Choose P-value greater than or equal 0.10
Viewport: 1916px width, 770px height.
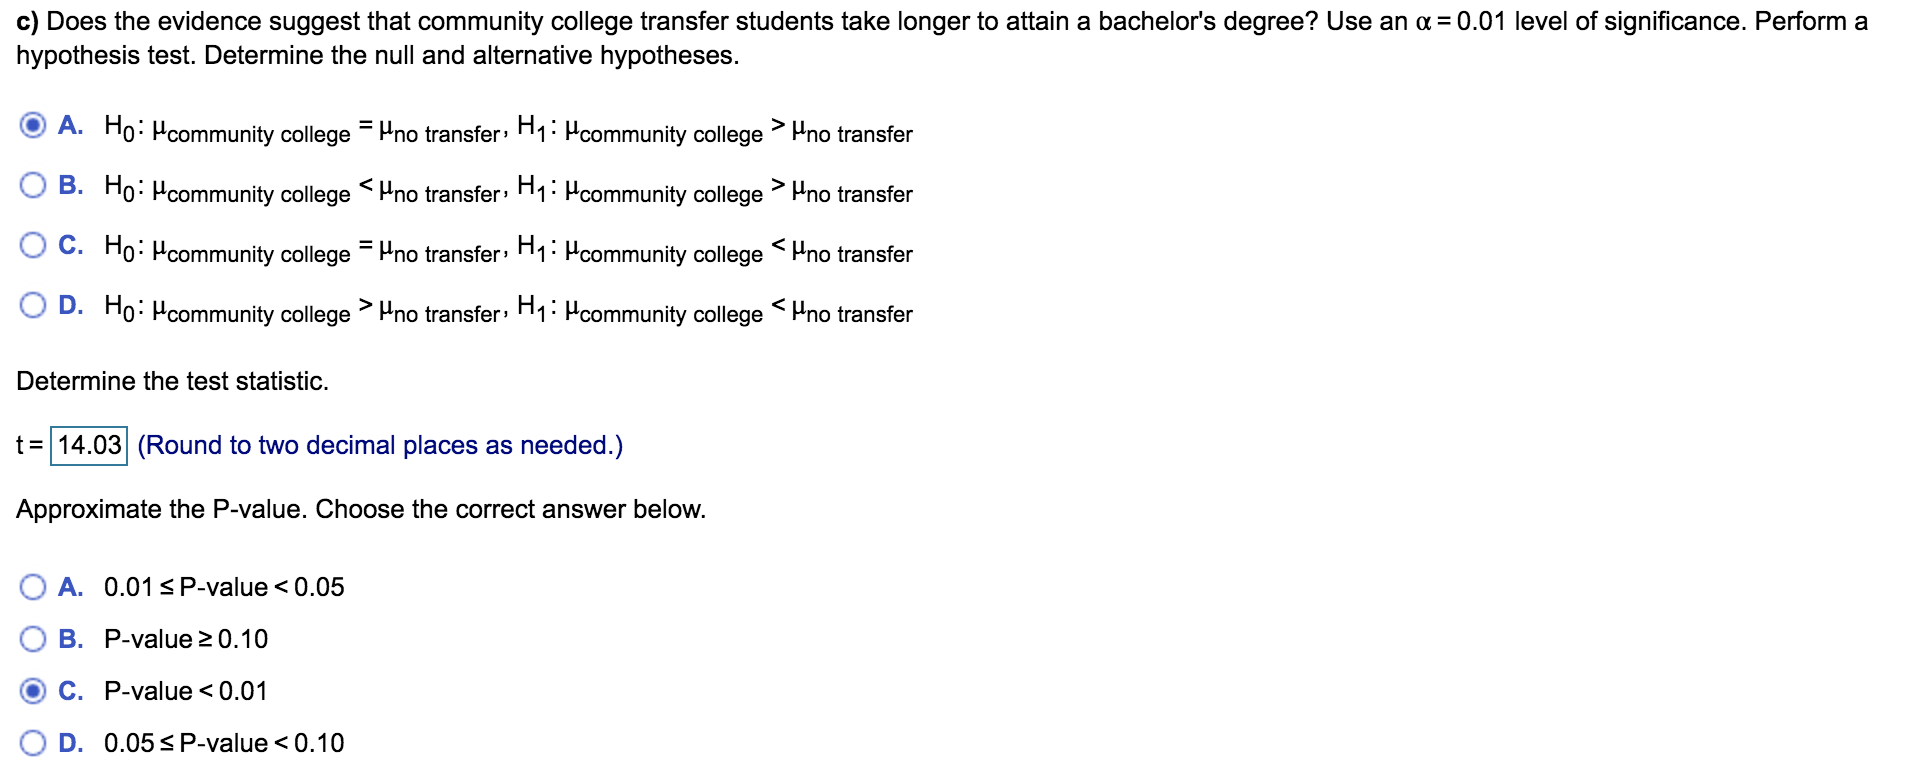pos(31,638)
